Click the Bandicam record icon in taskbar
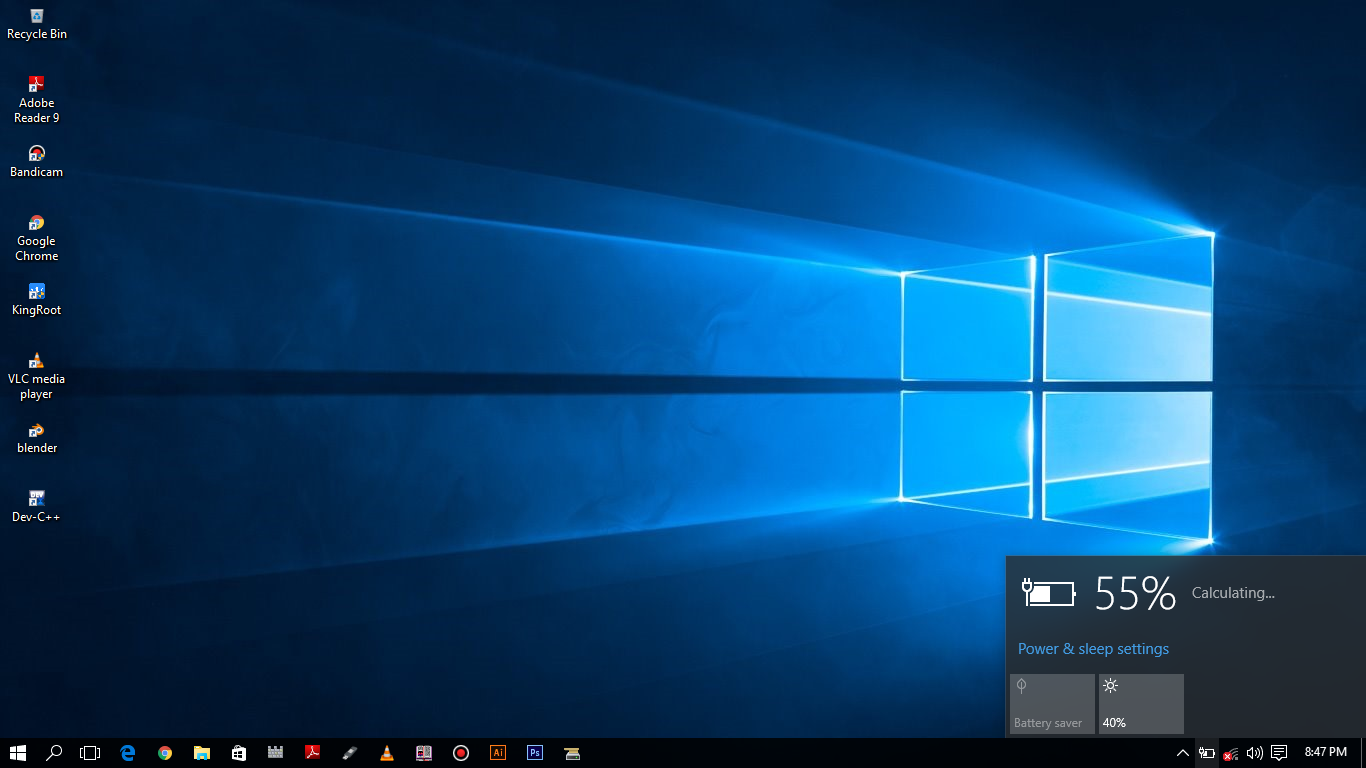1366x768 pixels. (x=461, y=753)
